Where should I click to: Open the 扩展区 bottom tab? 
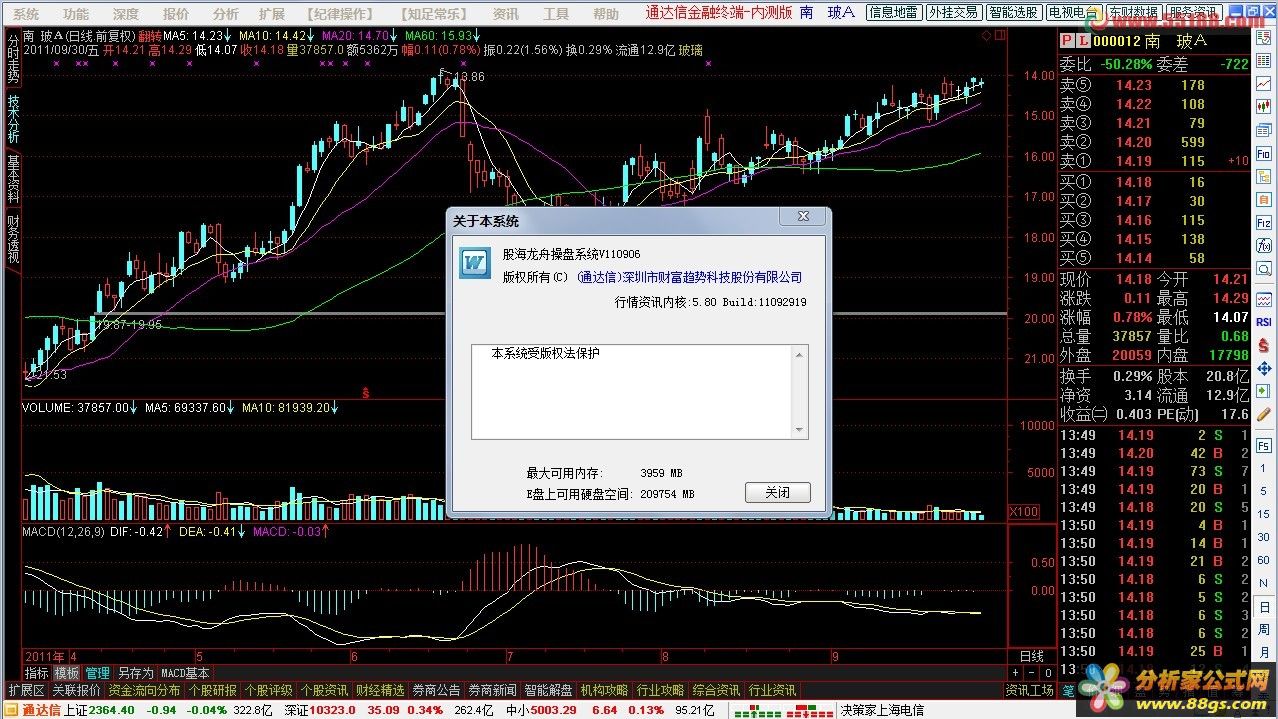pos(26,690)
